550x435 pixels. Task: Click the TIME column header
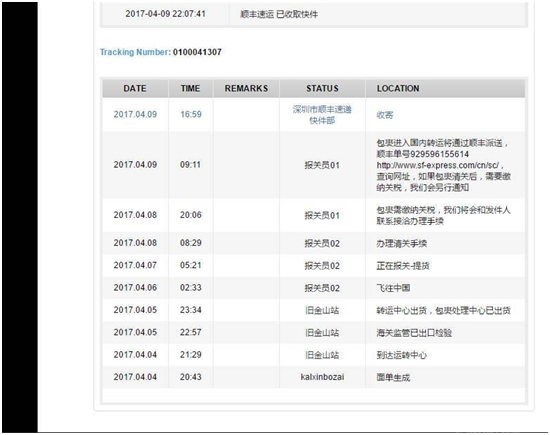(x=190, y=88)
